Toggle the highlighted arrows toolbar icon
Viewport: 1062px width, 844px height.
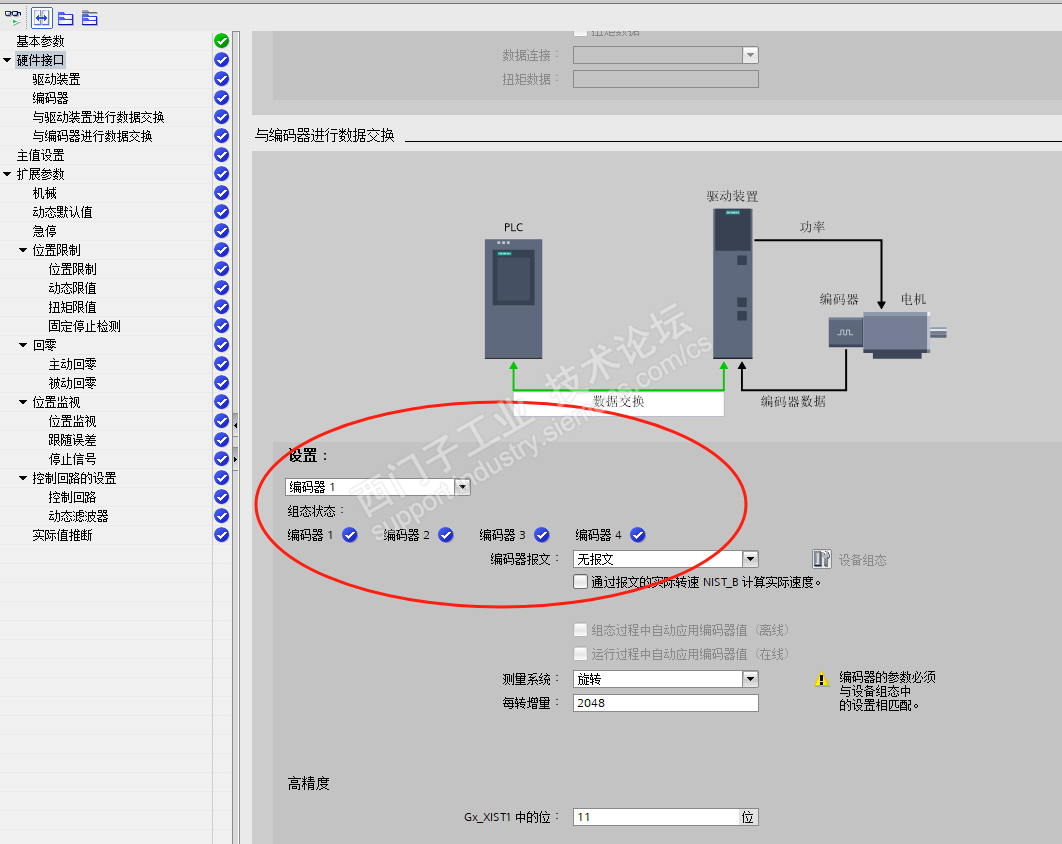[x=42, y=18]
